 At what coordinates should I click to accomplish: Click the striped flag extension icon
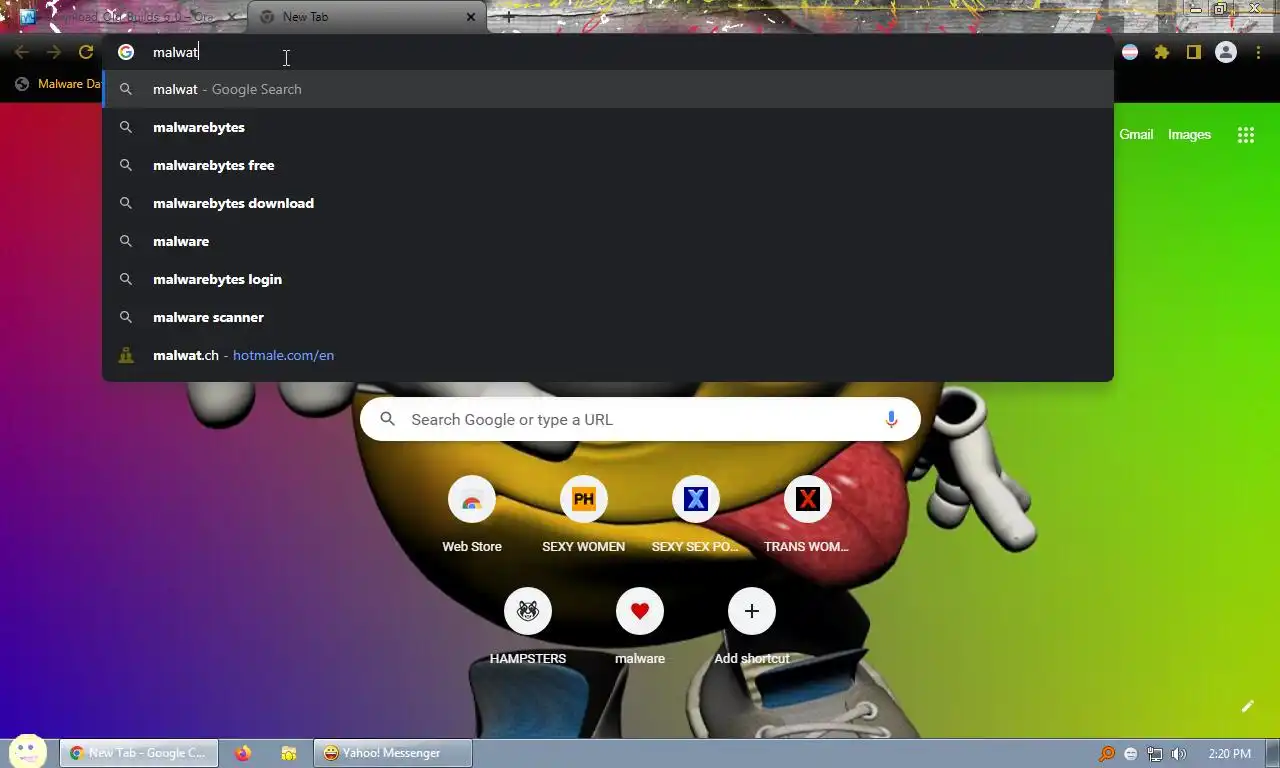(x=1130, y=53)
